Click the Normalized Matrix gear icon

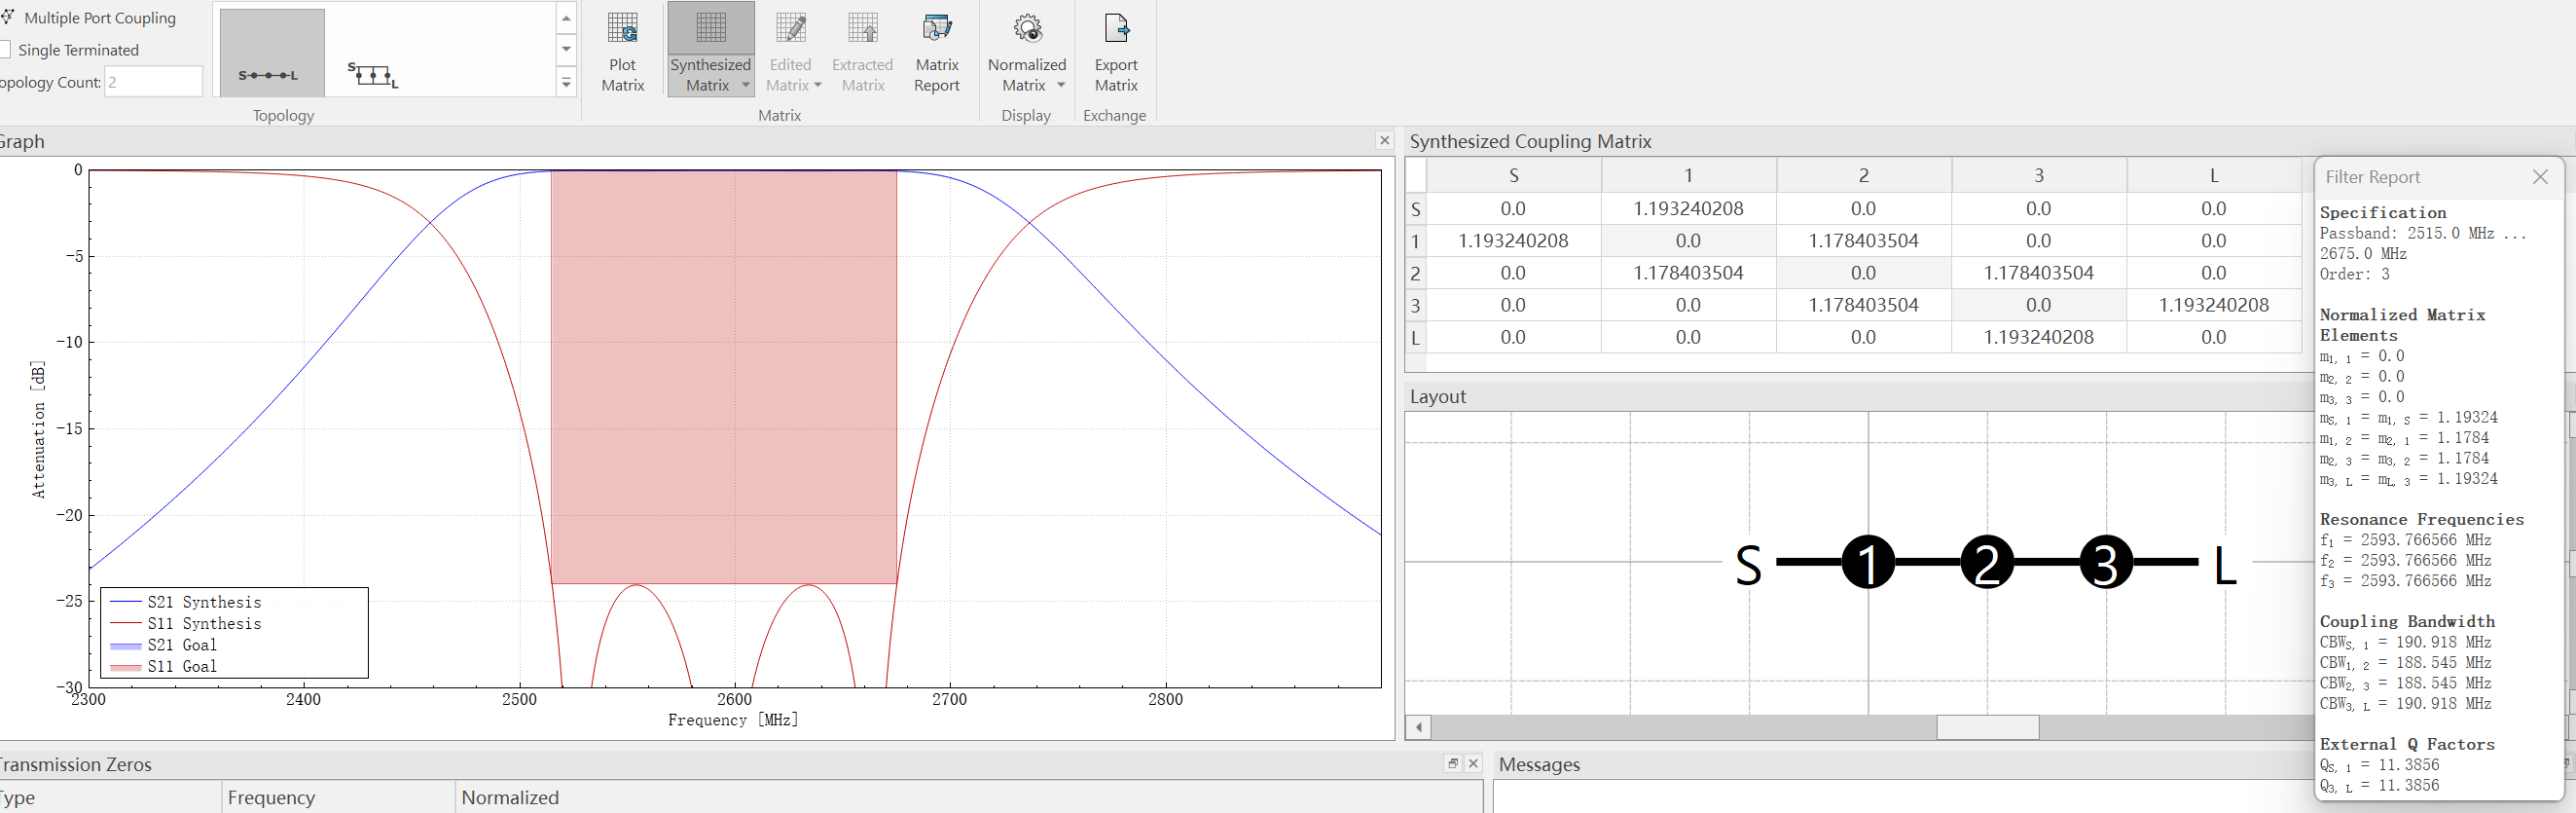(1027, 28)
